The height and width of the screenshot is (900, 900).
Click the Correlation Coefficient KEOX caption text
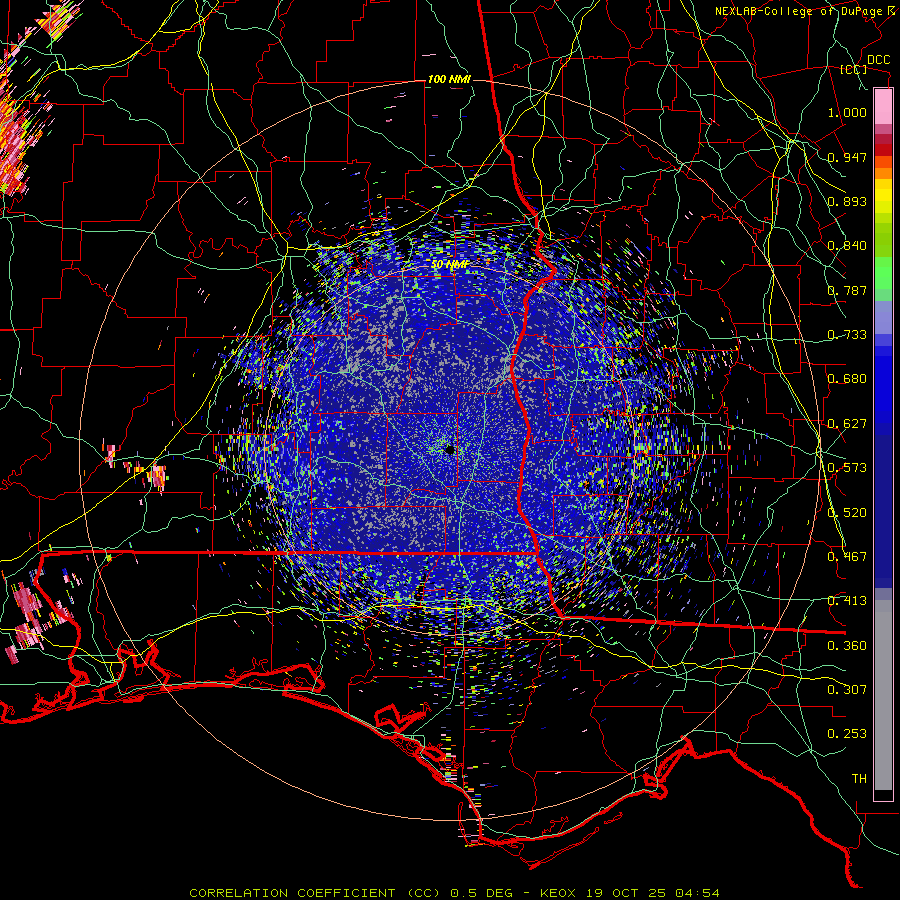[454, 893]
